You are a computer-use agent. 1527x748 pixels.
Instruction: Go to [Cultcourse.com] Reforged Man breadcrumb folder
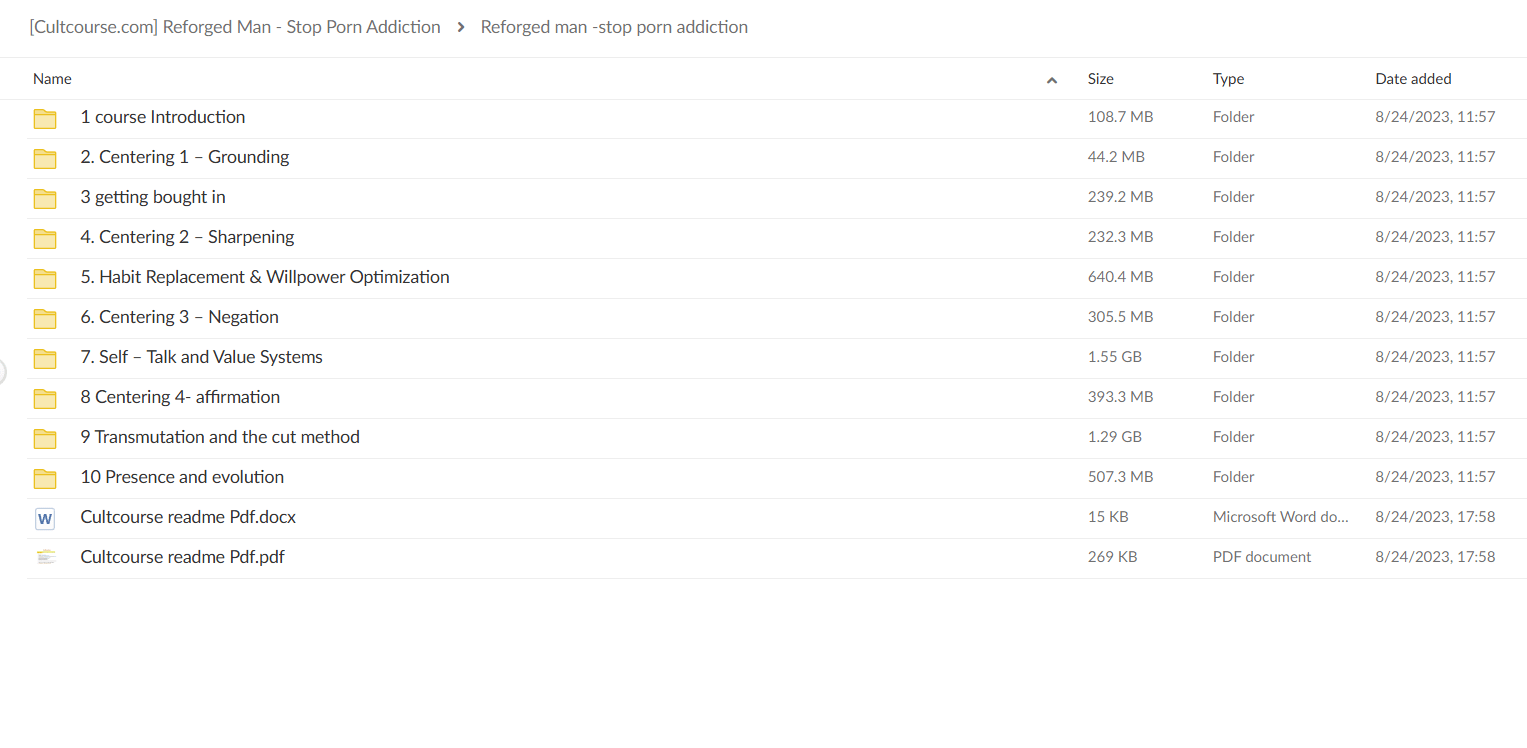235,27
